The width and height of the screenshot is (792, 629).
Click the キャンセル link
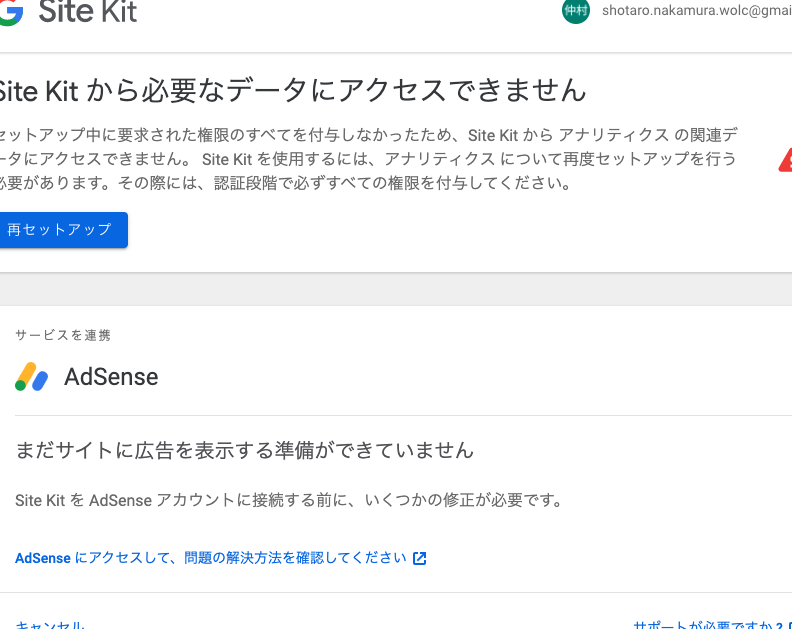pyautogui.click(x=50, y=625)
